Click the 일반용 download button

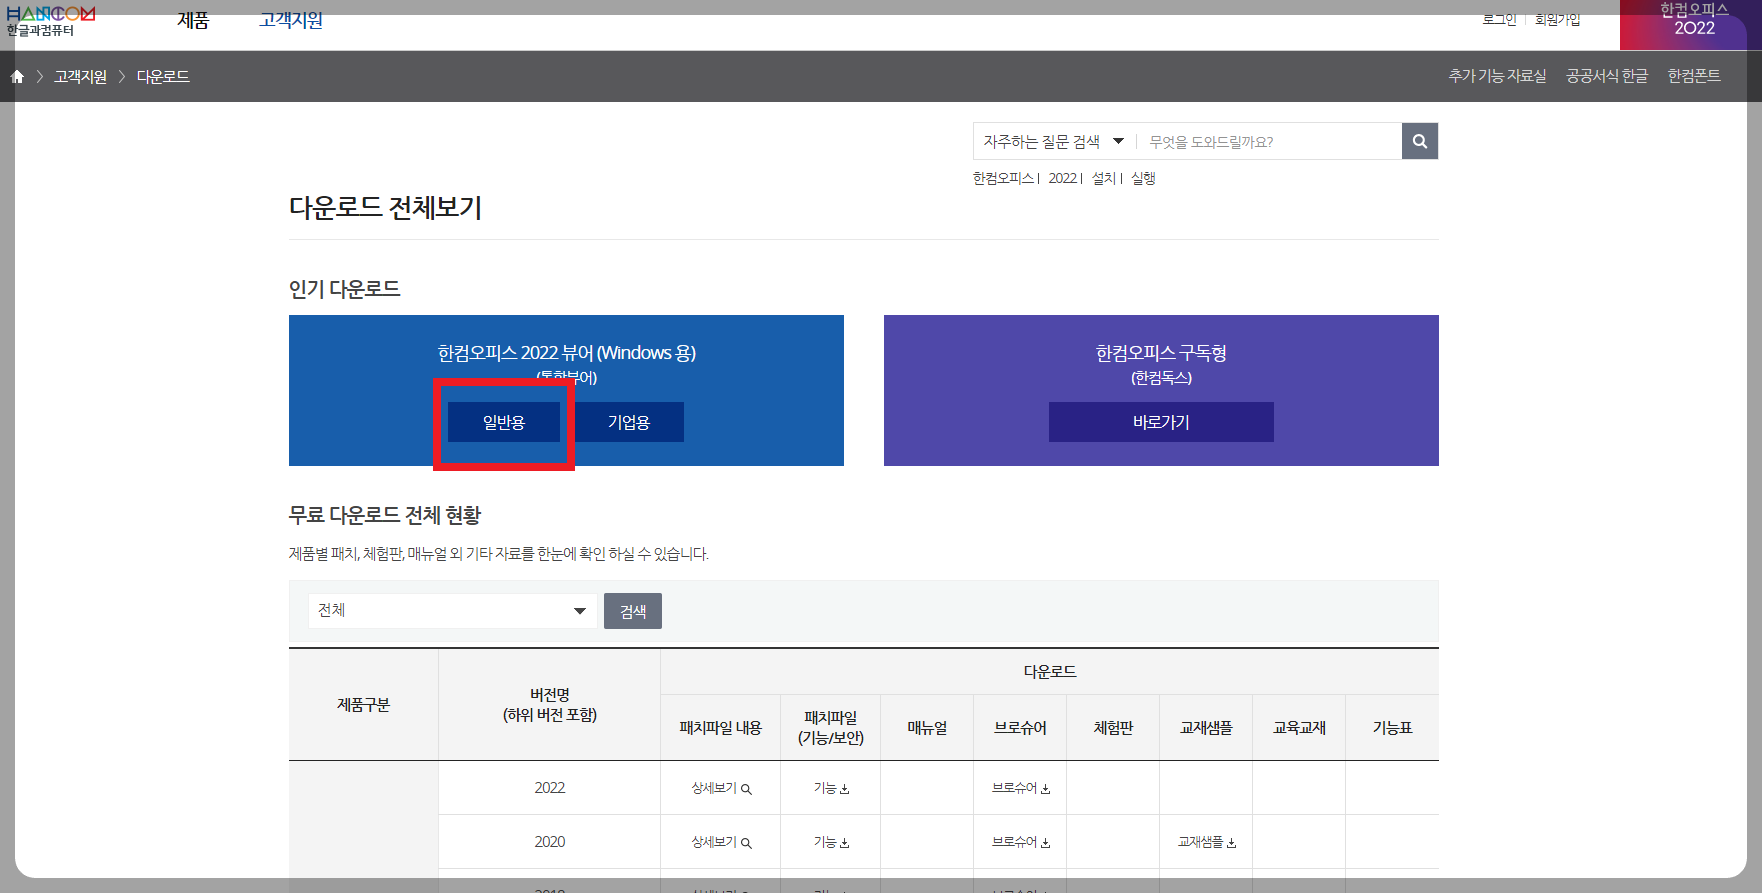(x=504, y=422)
